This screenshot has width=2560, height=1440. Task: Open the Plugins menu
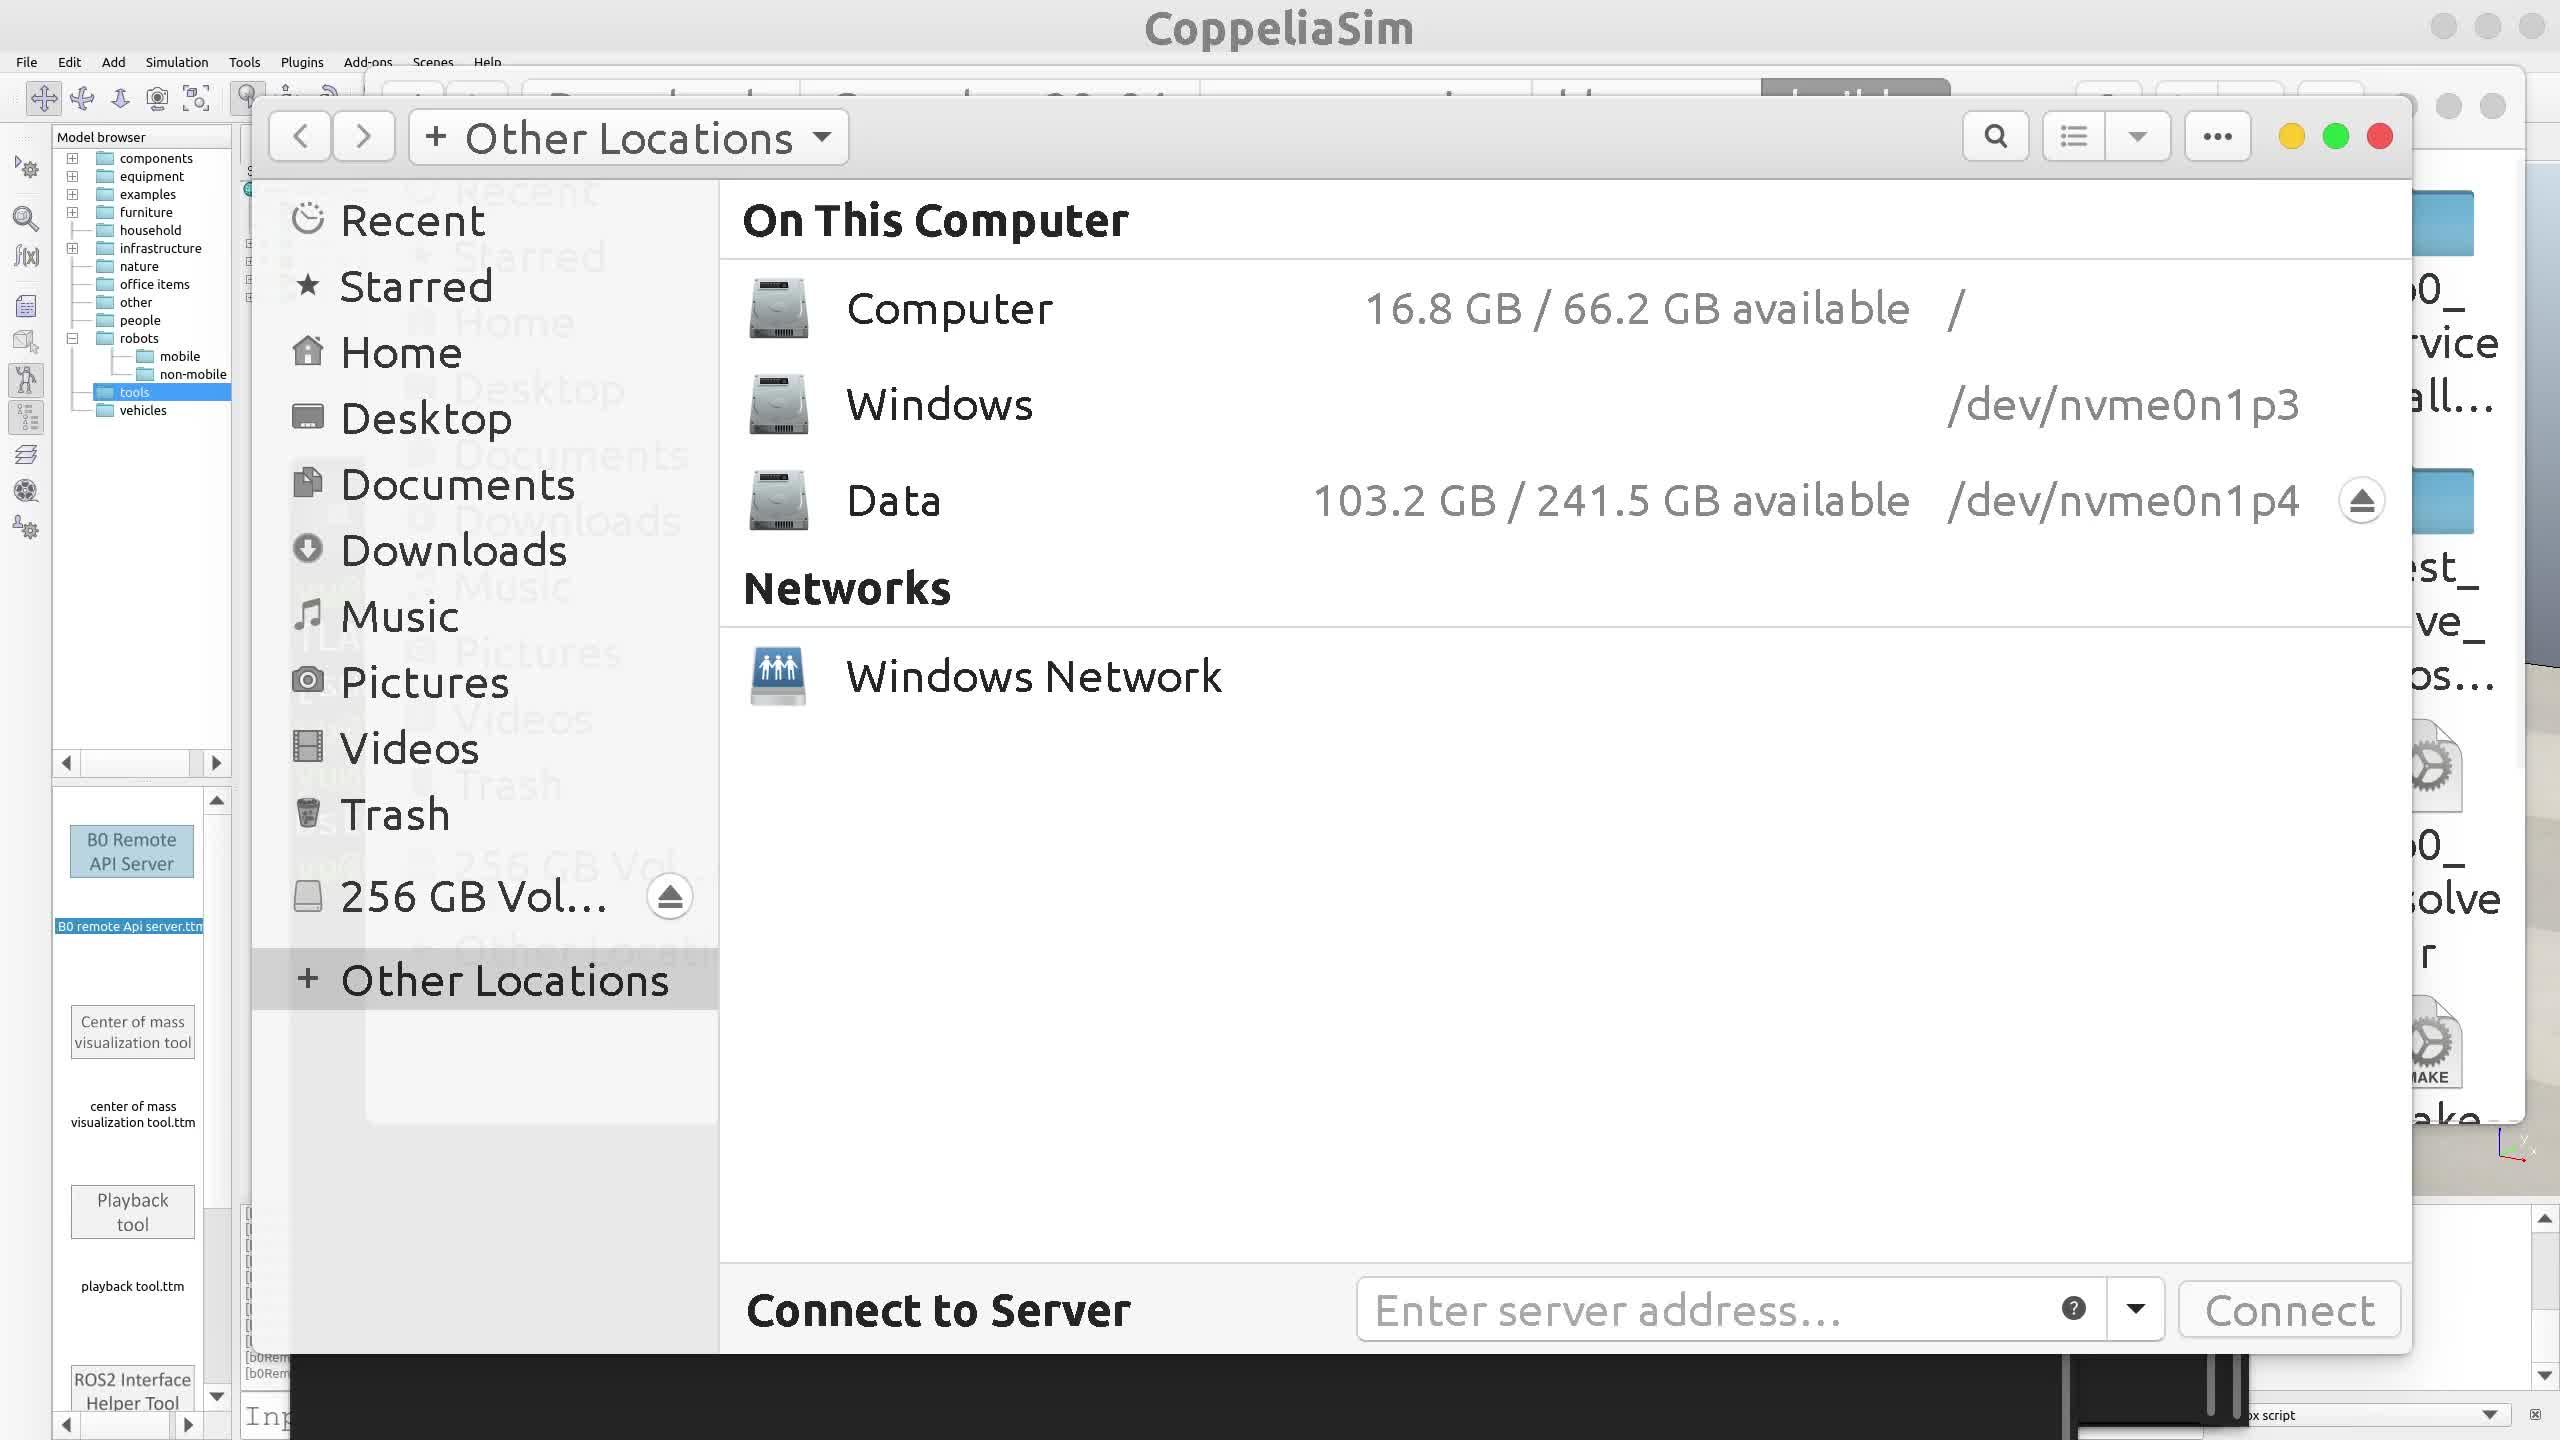pyautogui.click(x=302, y=62)
